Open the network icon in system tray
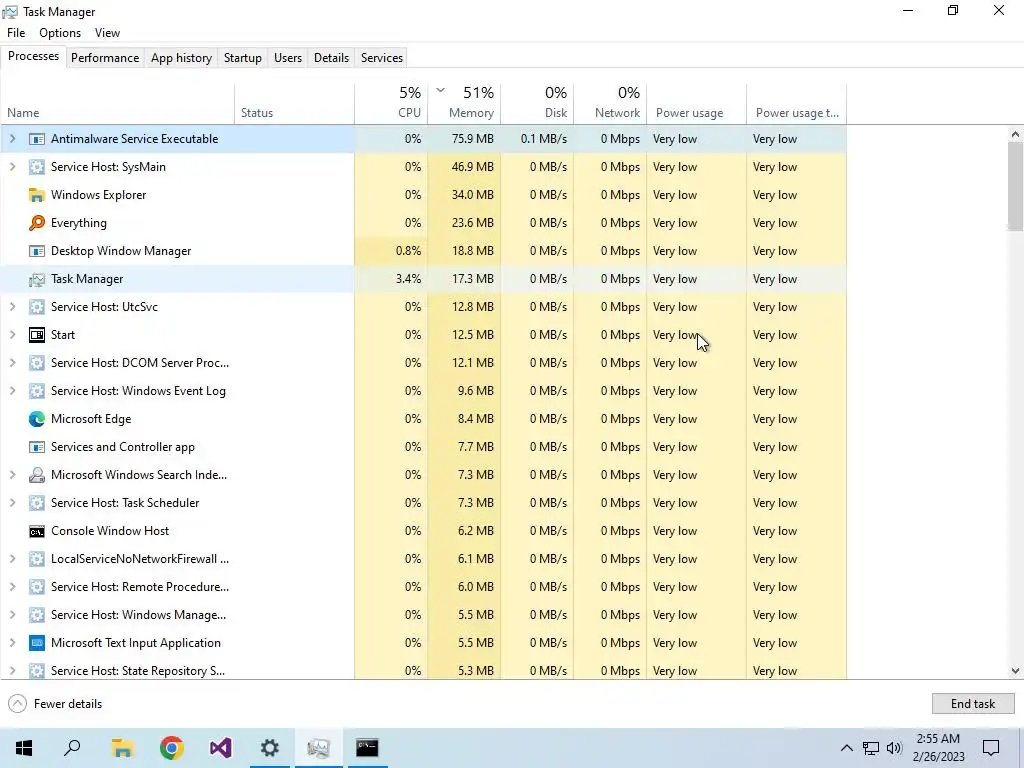 coord(871,748)
